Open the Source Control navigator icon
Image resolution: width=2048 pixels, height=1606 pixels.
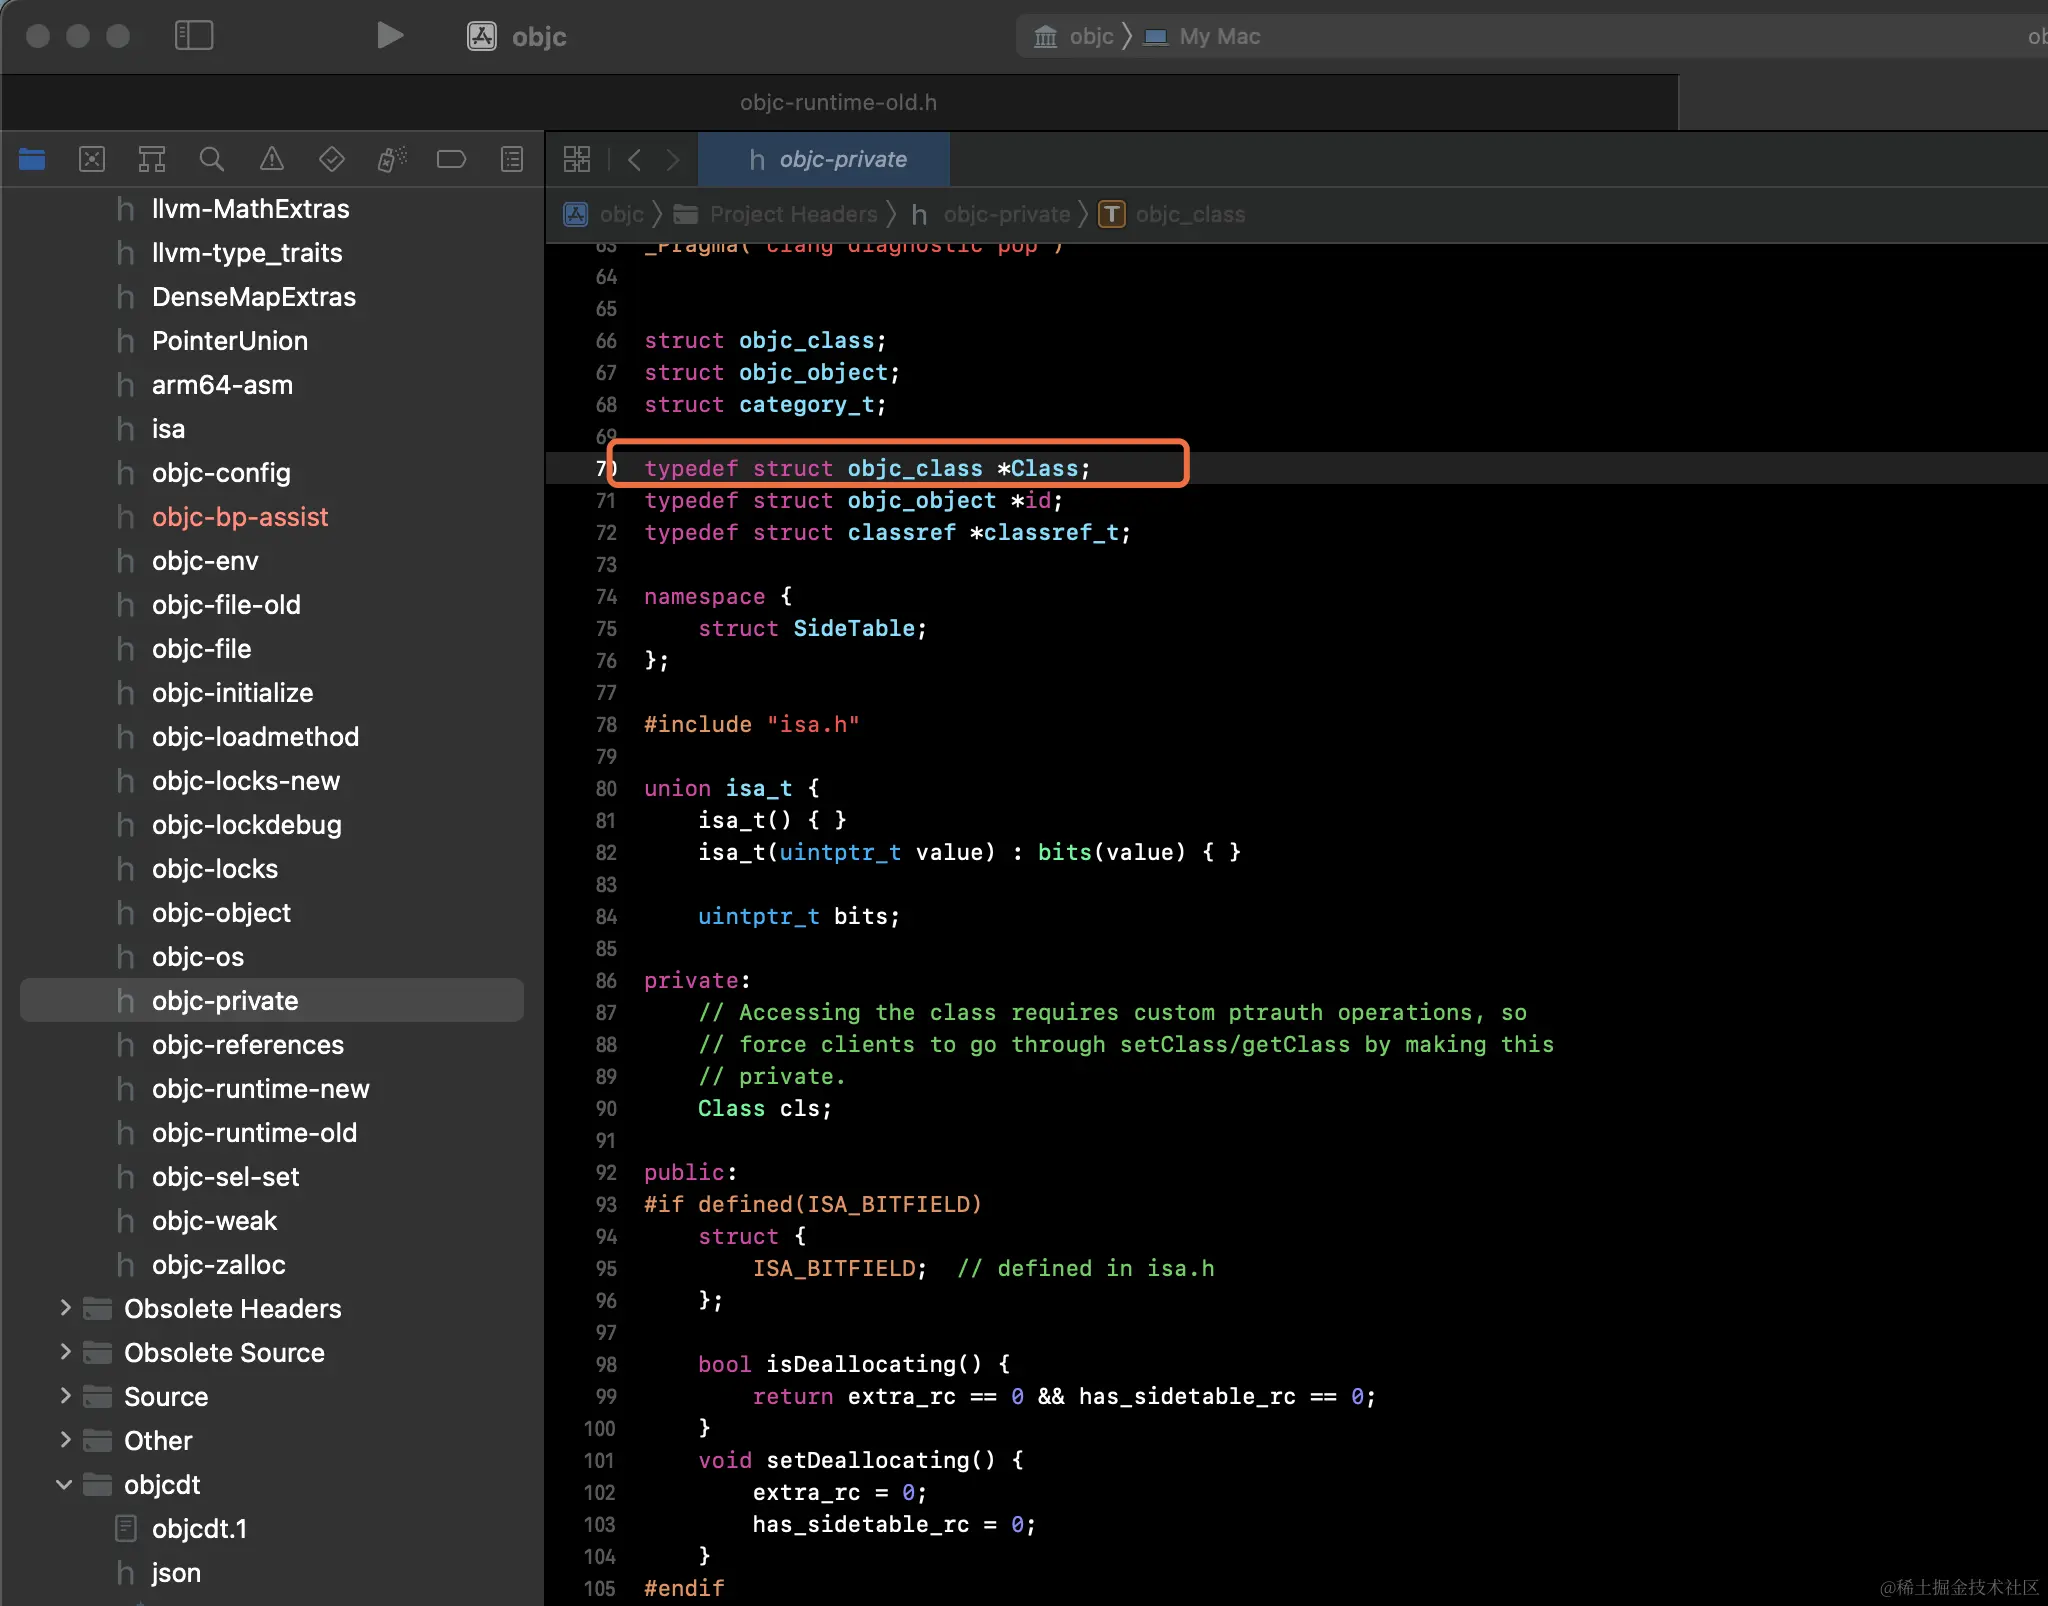coord(92,159)
